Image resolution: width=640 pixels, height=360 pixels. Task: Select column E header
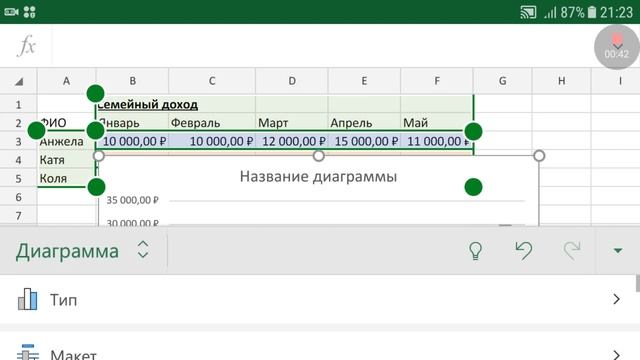click(x=364, y=81)
